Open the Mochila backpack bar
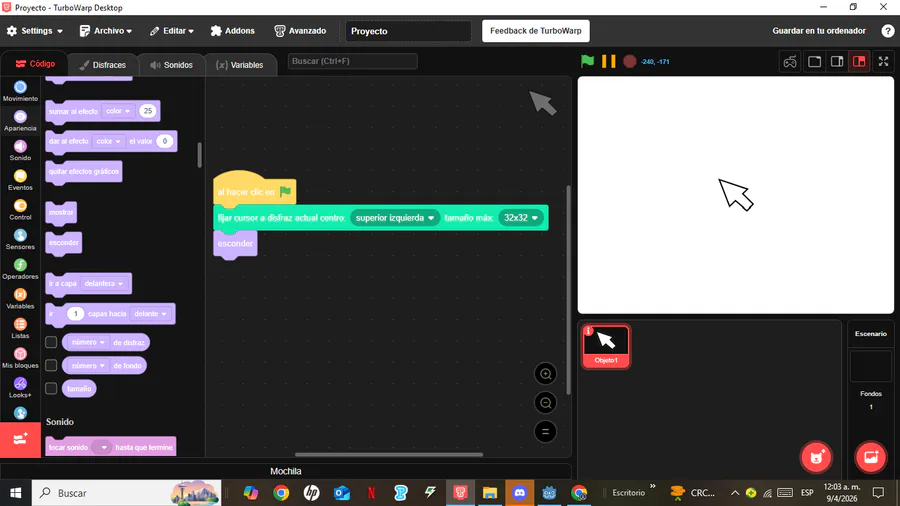The width and height of the screenshot is (900, 506). tap(285, 471)
